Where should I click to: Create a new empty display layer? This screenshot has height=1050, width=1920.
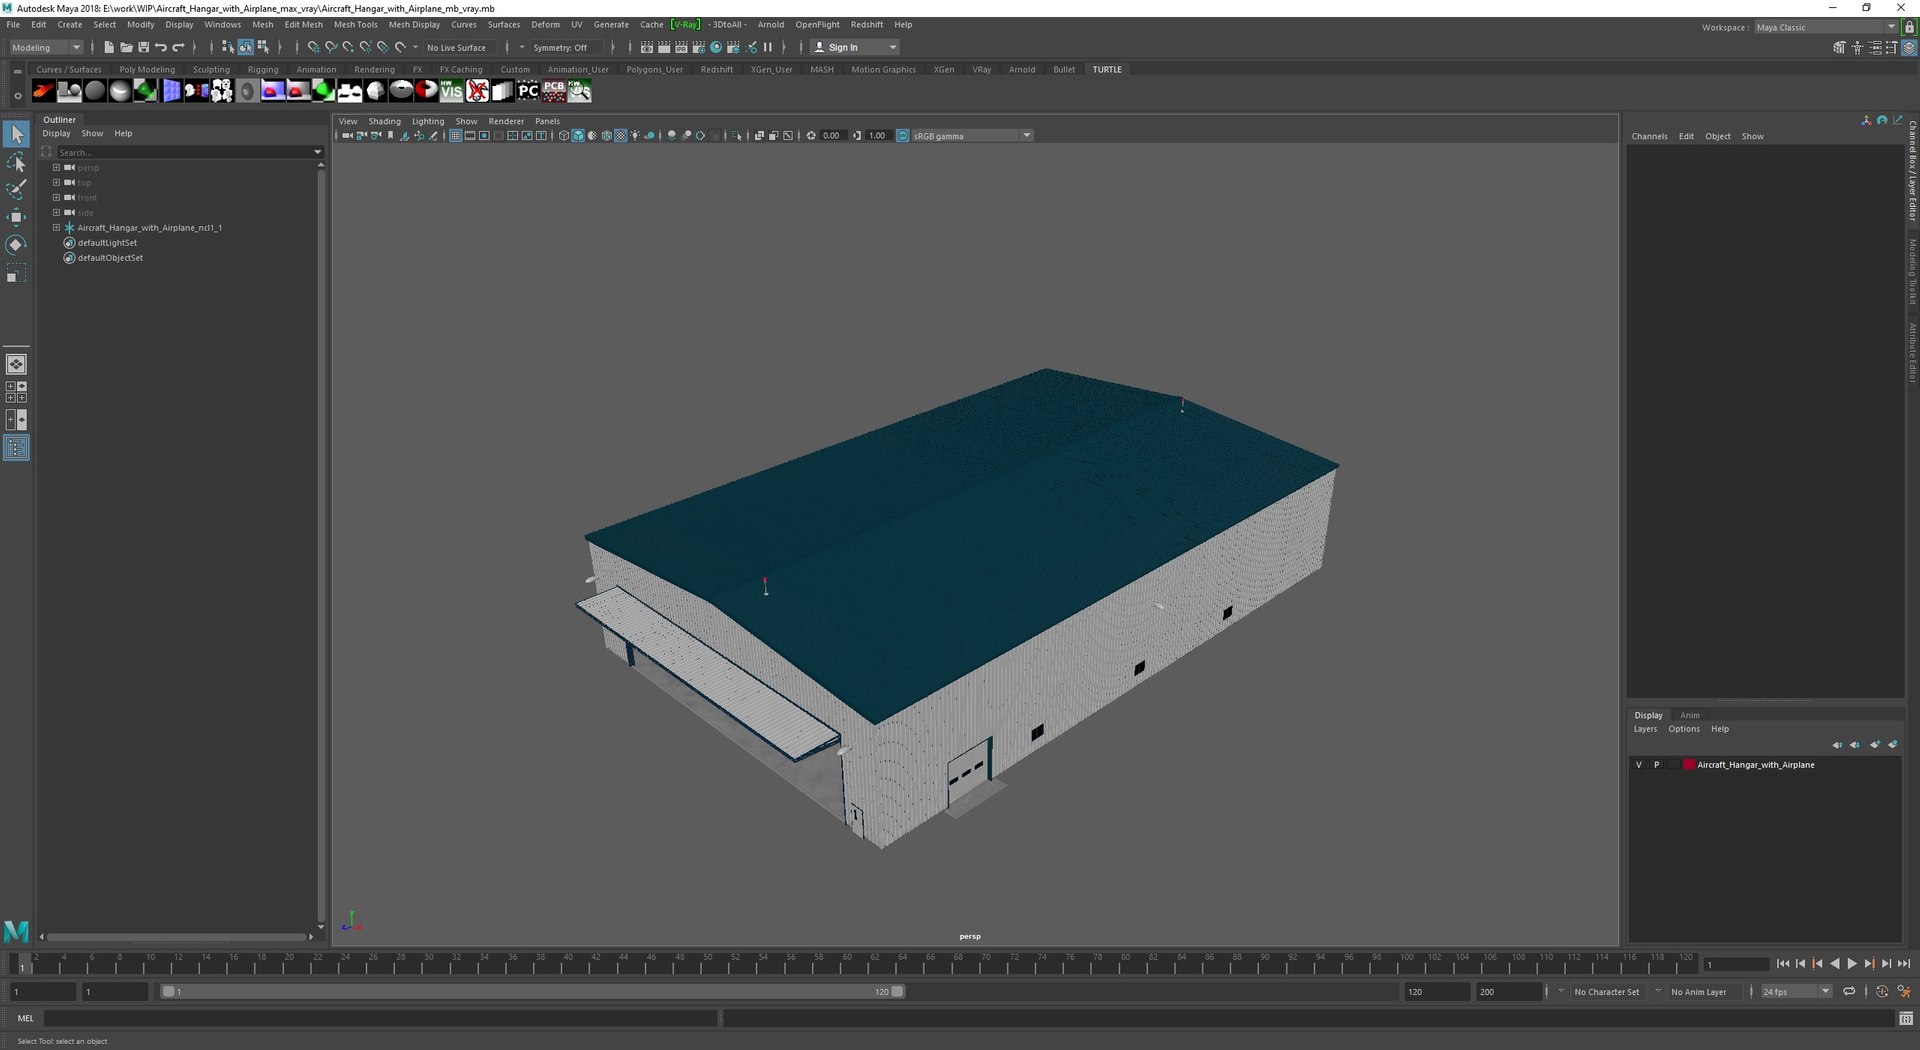[x=1875, y=745]
